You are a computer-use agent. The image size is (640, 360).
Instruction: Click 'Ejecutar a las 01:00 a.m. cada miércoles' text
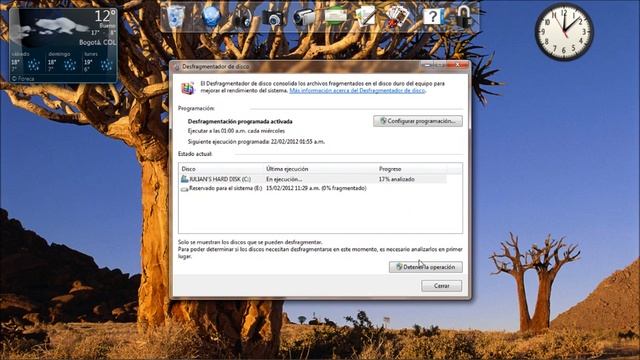point(236,131)
